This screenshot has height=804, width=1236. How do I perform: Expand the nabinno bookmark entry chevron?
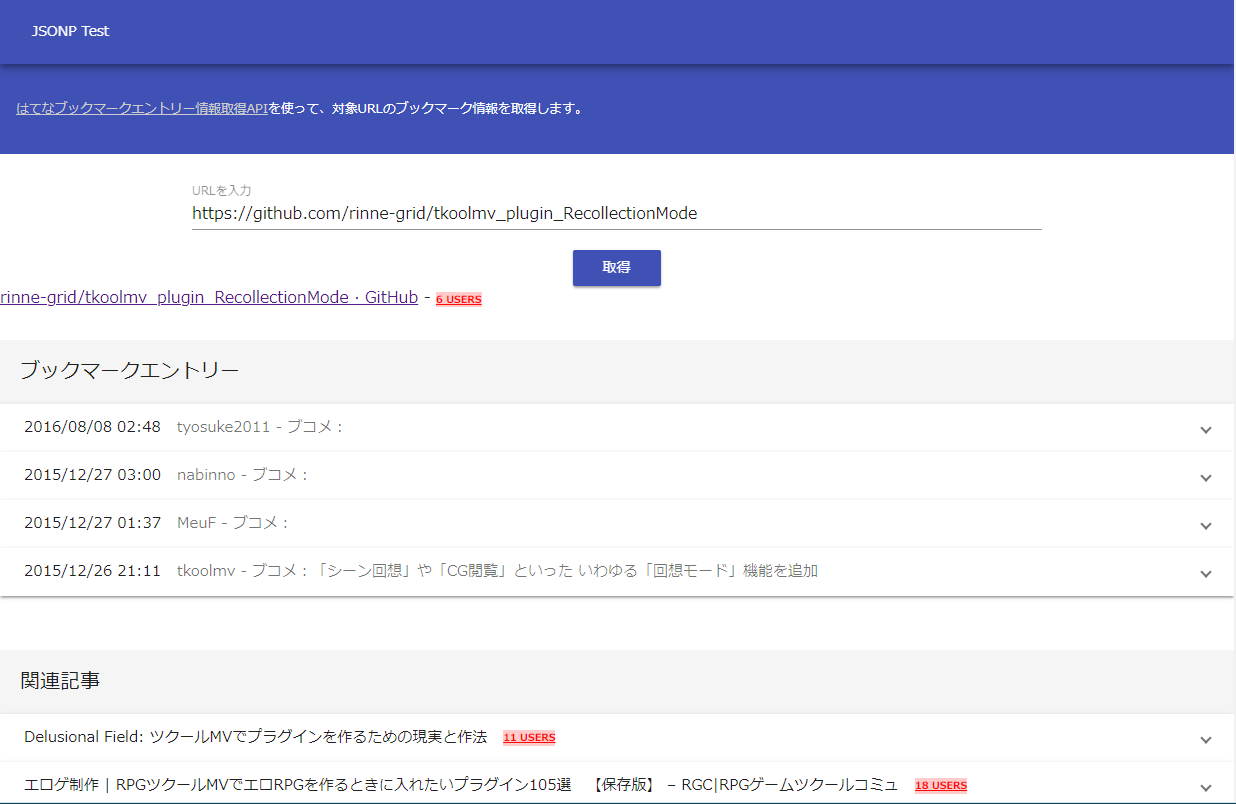[x=1205, y=477]
